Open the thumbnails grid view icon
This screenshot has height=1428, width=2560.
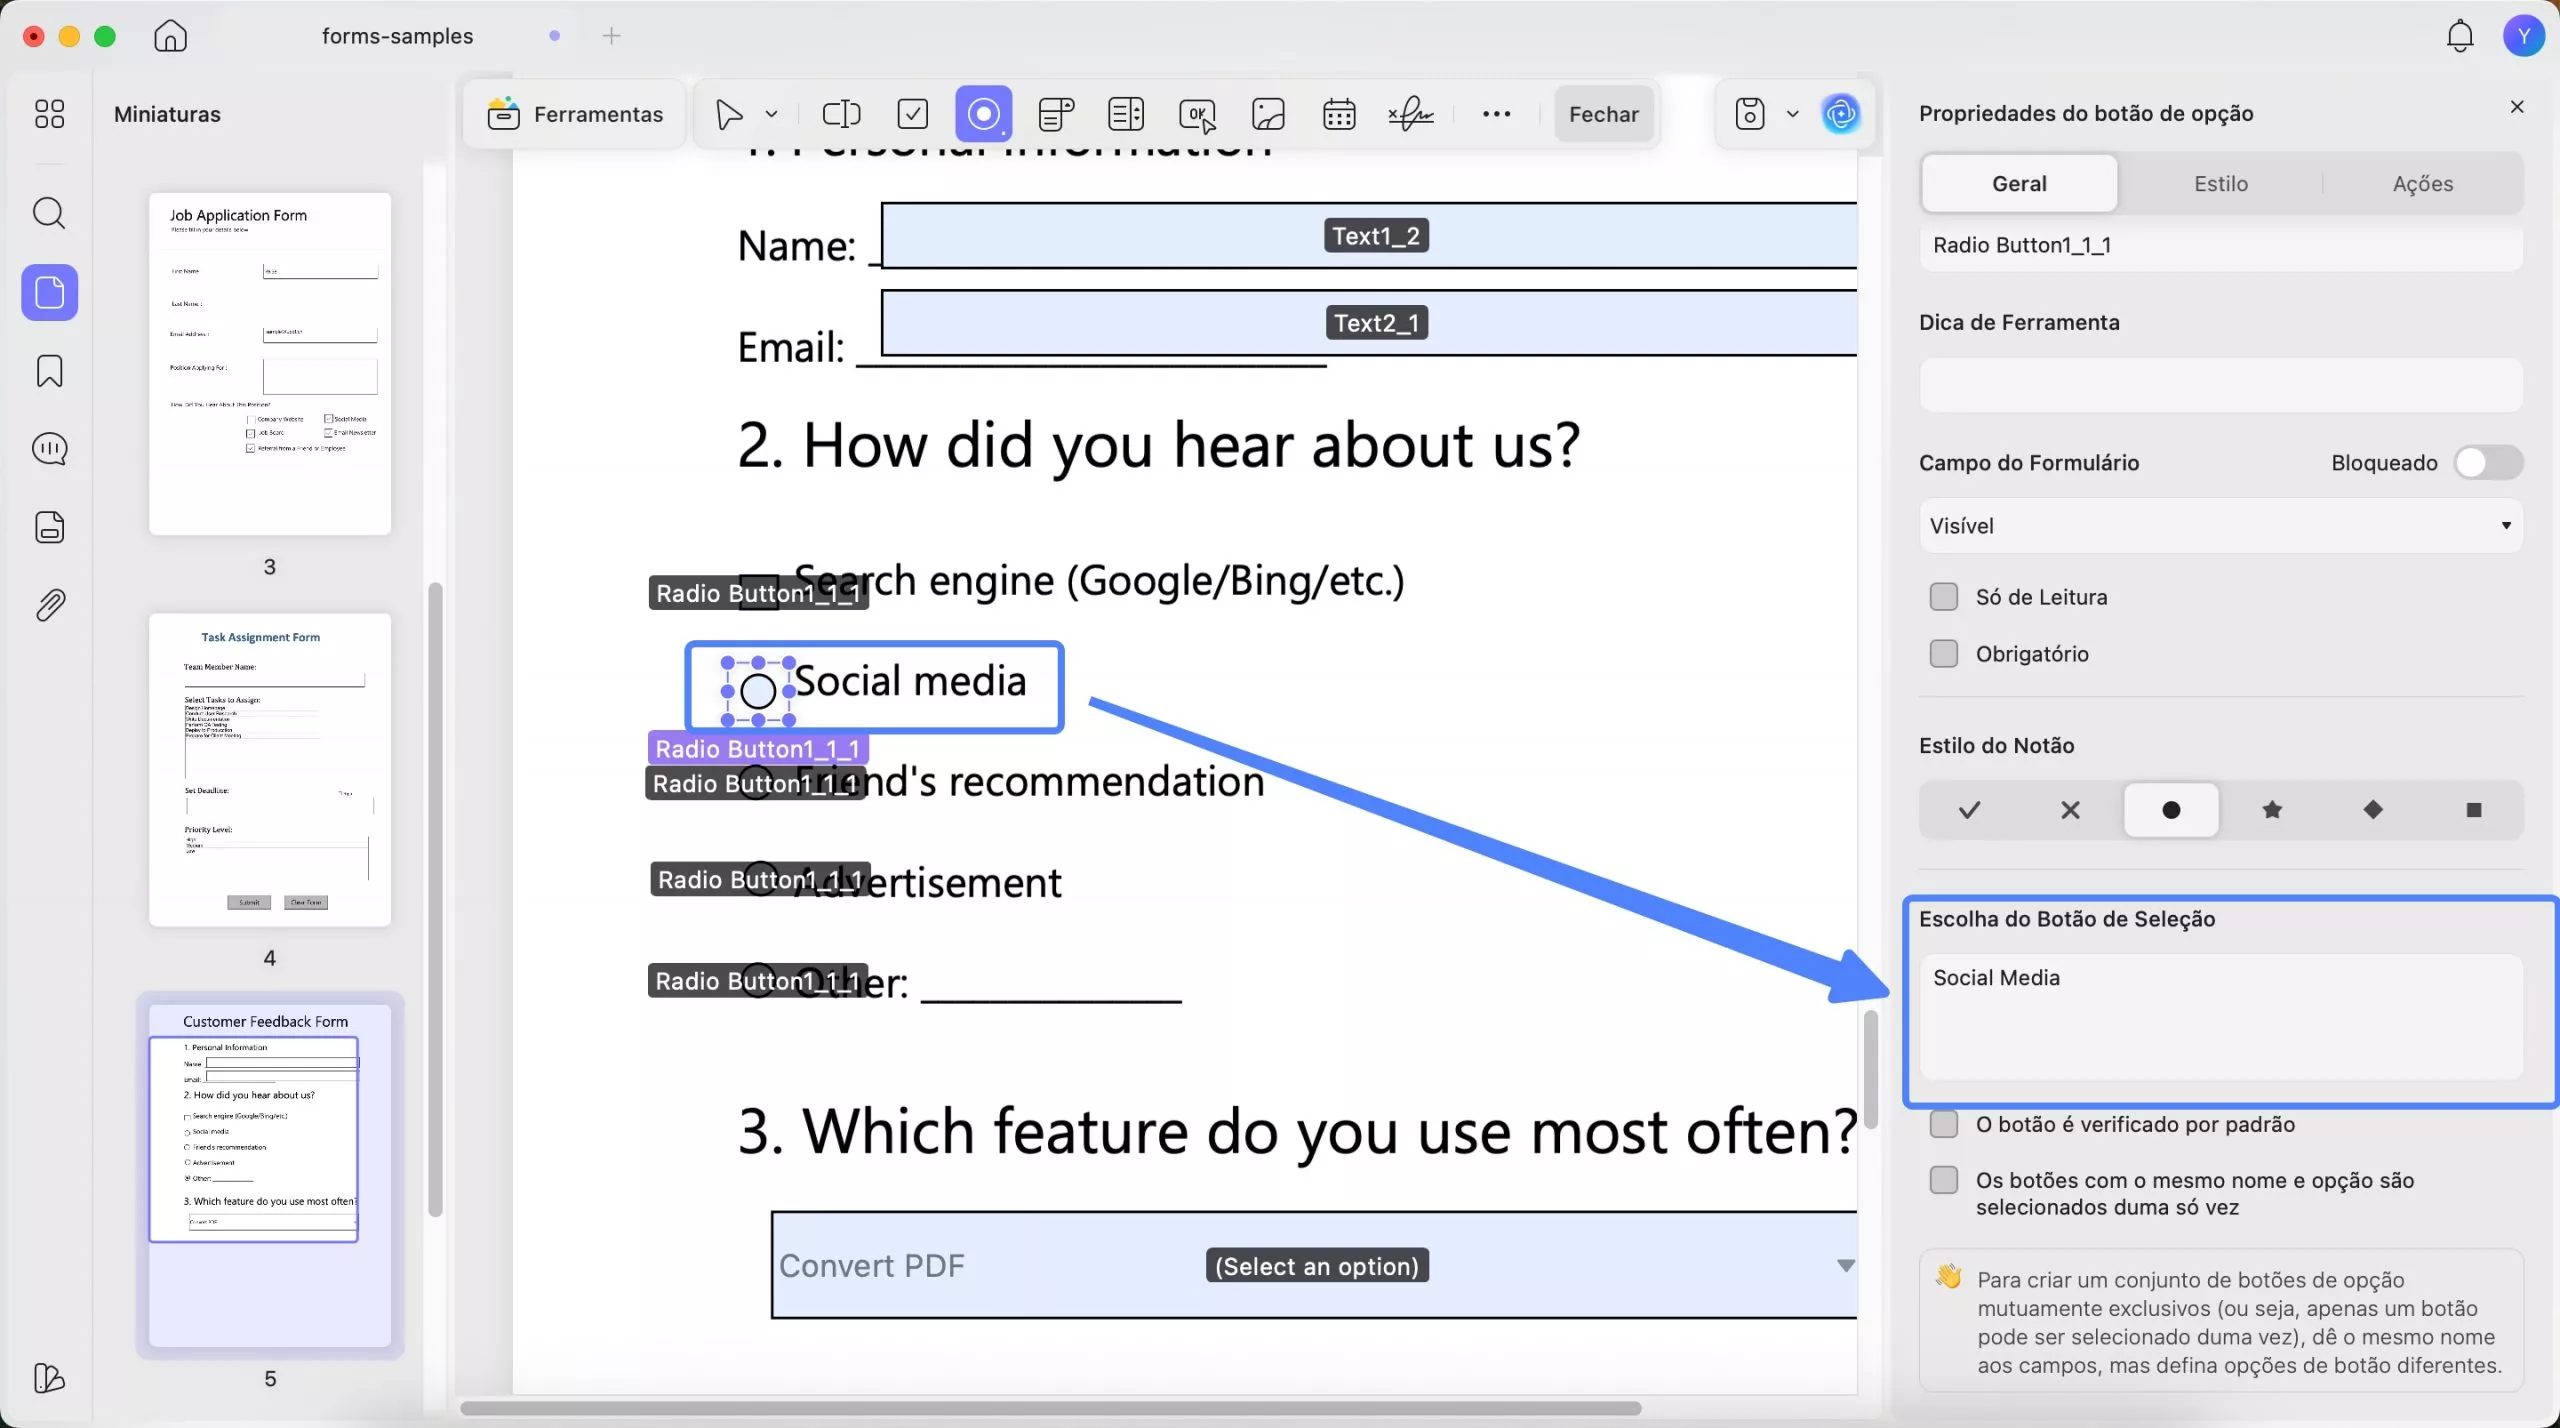(x=49, y=114)
